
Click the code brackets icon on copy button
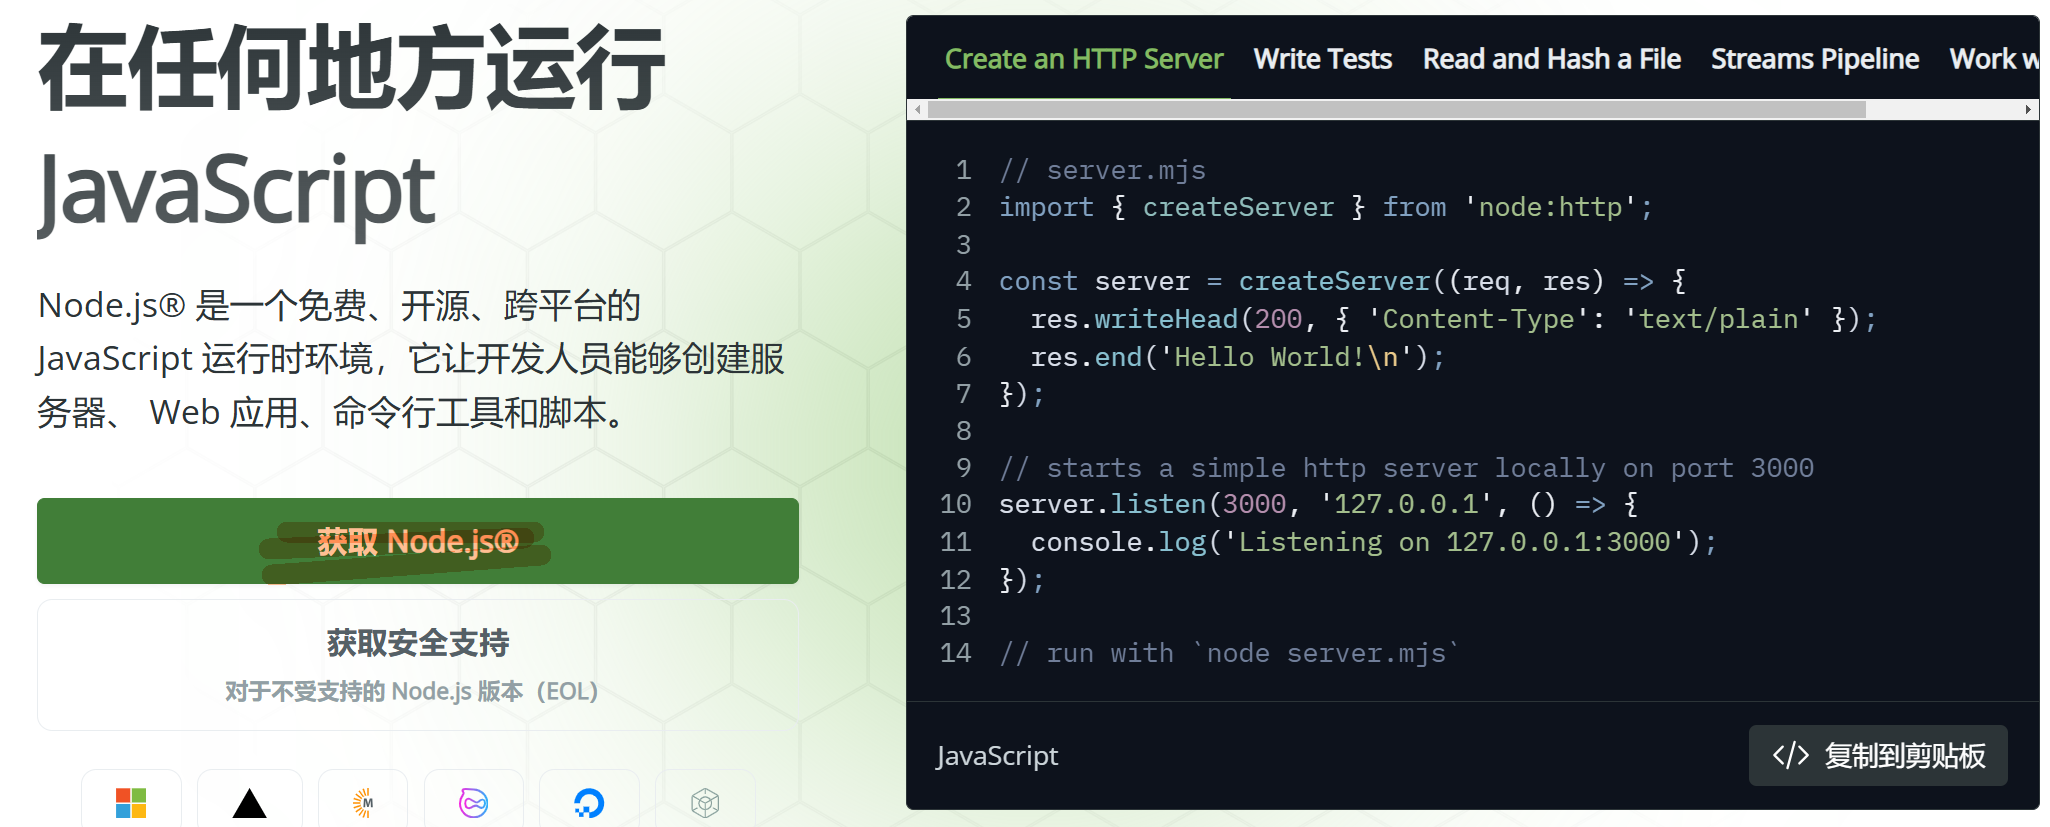[1790, 755]
